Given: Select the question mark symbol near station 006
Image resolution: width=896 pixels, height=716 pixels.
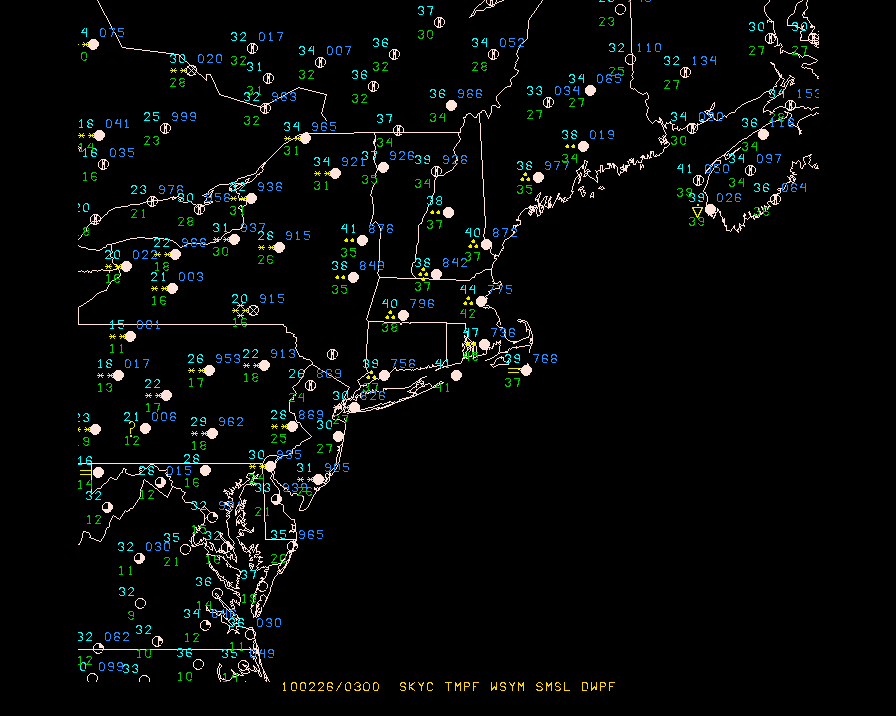Looking at the screenshot, I should (132, 428).
